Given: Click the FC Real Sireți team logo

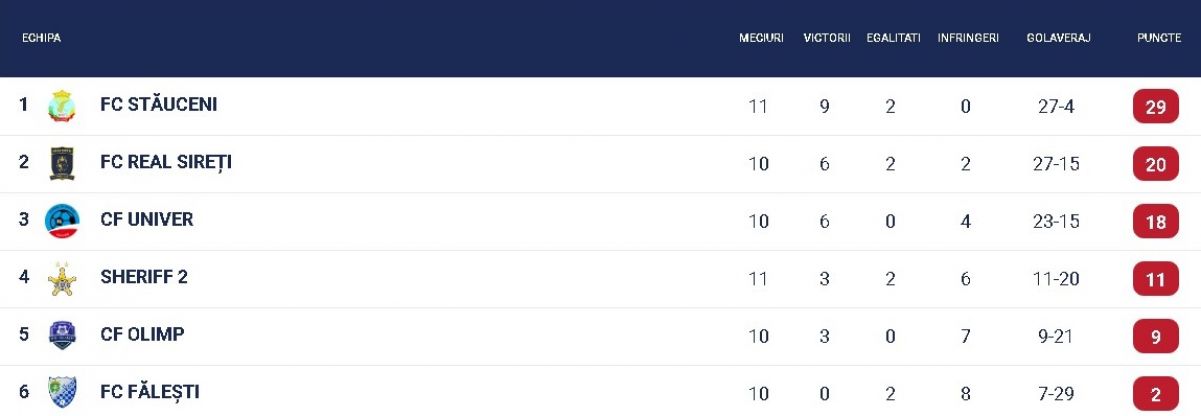Looking at the screenshot, I should point(62,163).
